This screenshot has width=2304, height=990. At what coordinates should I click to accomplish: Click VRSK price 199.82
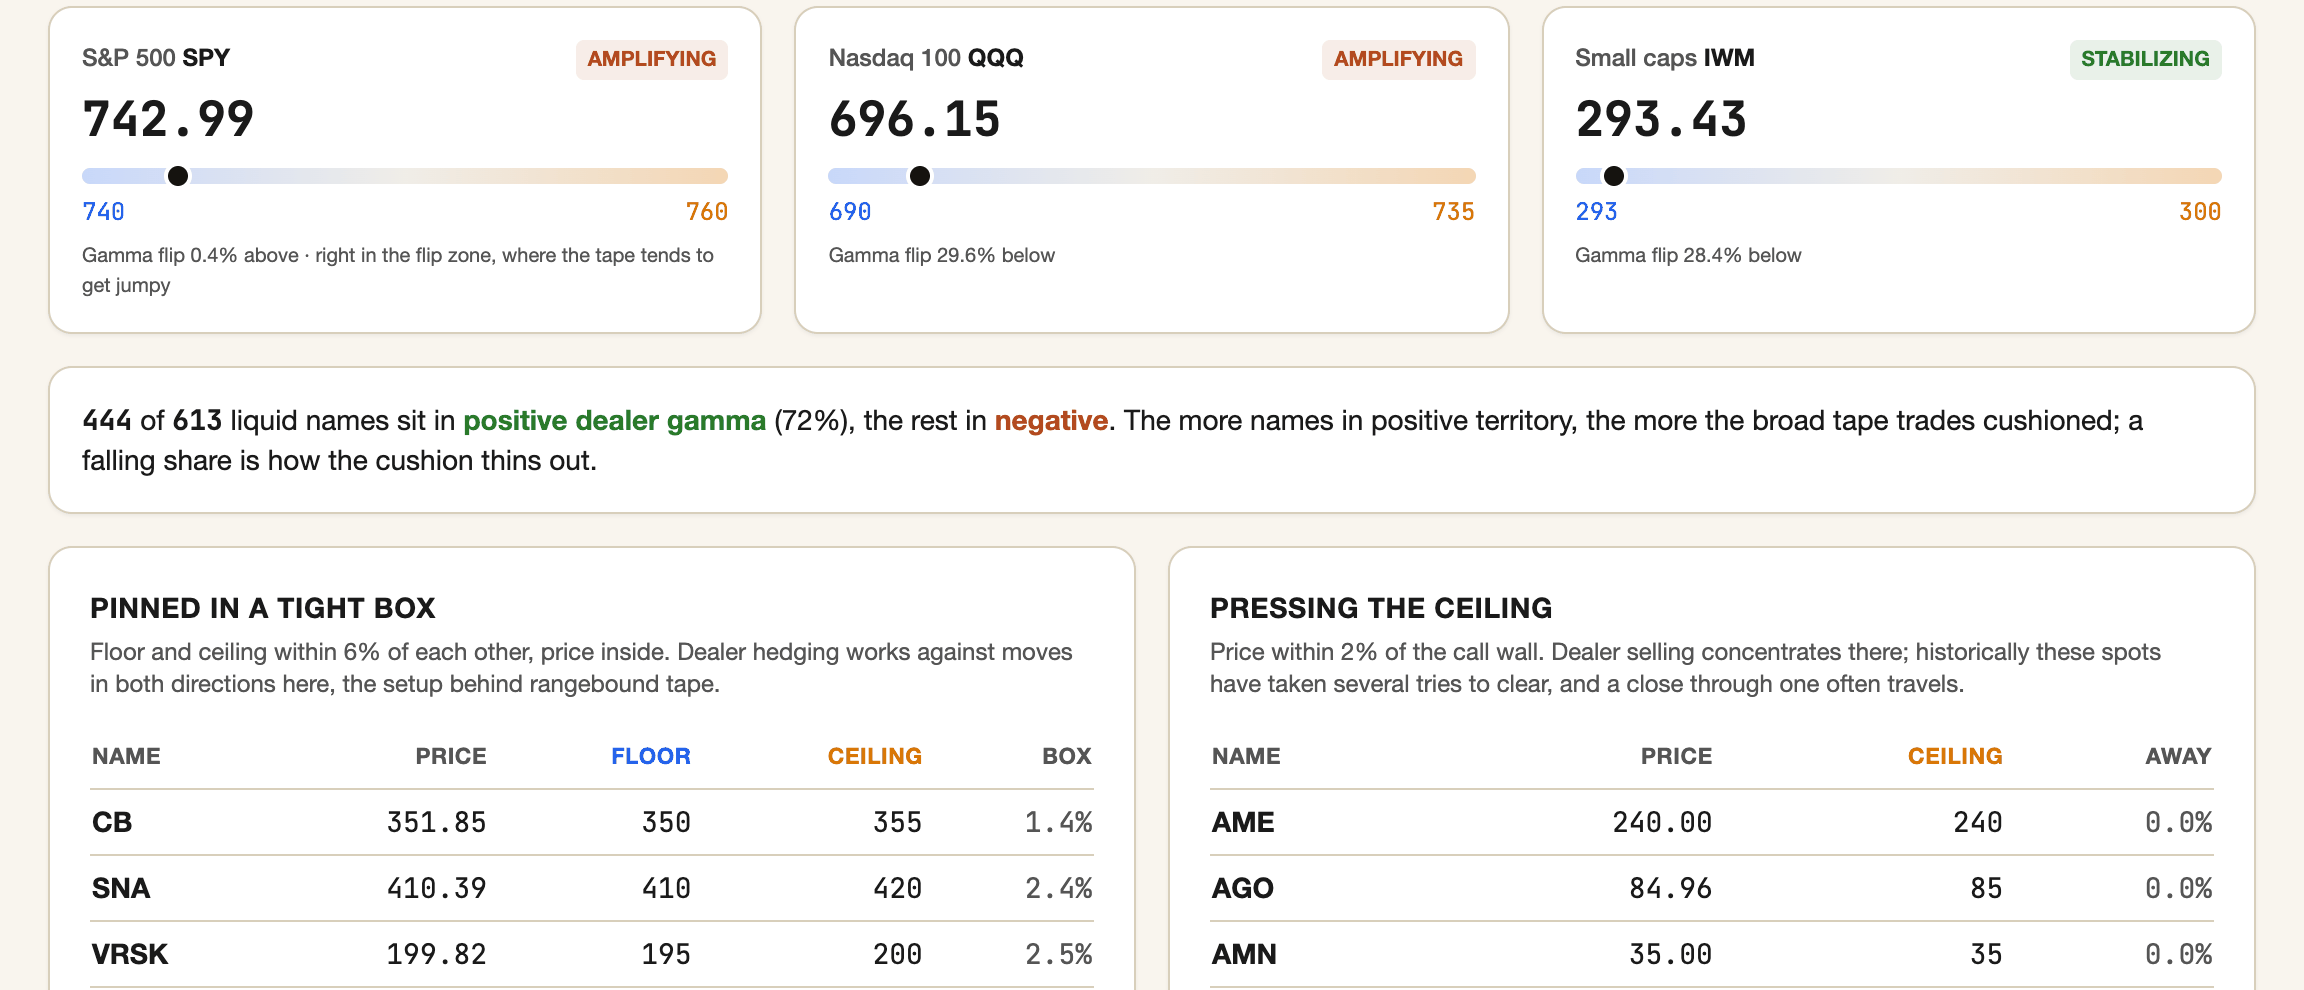[x=437, y=954]
